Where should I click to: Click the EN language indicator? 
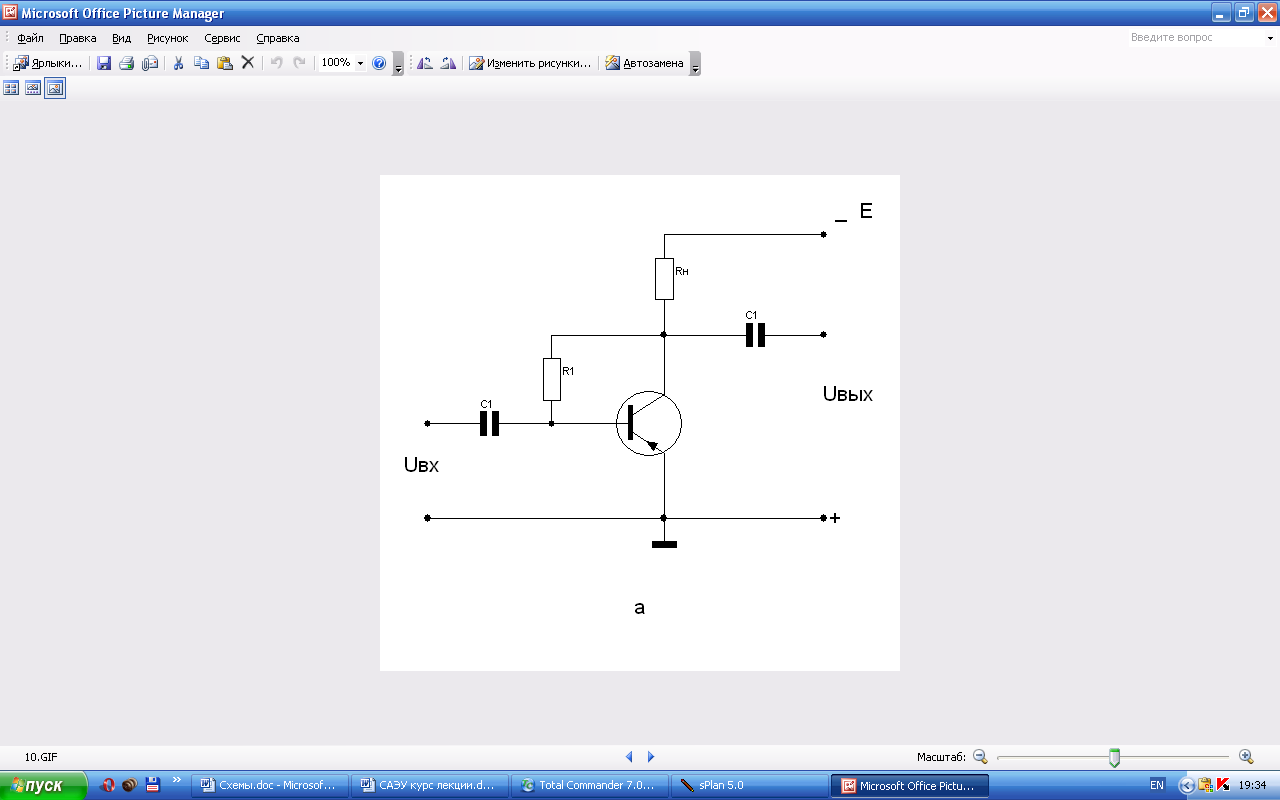click(1157, 786)
